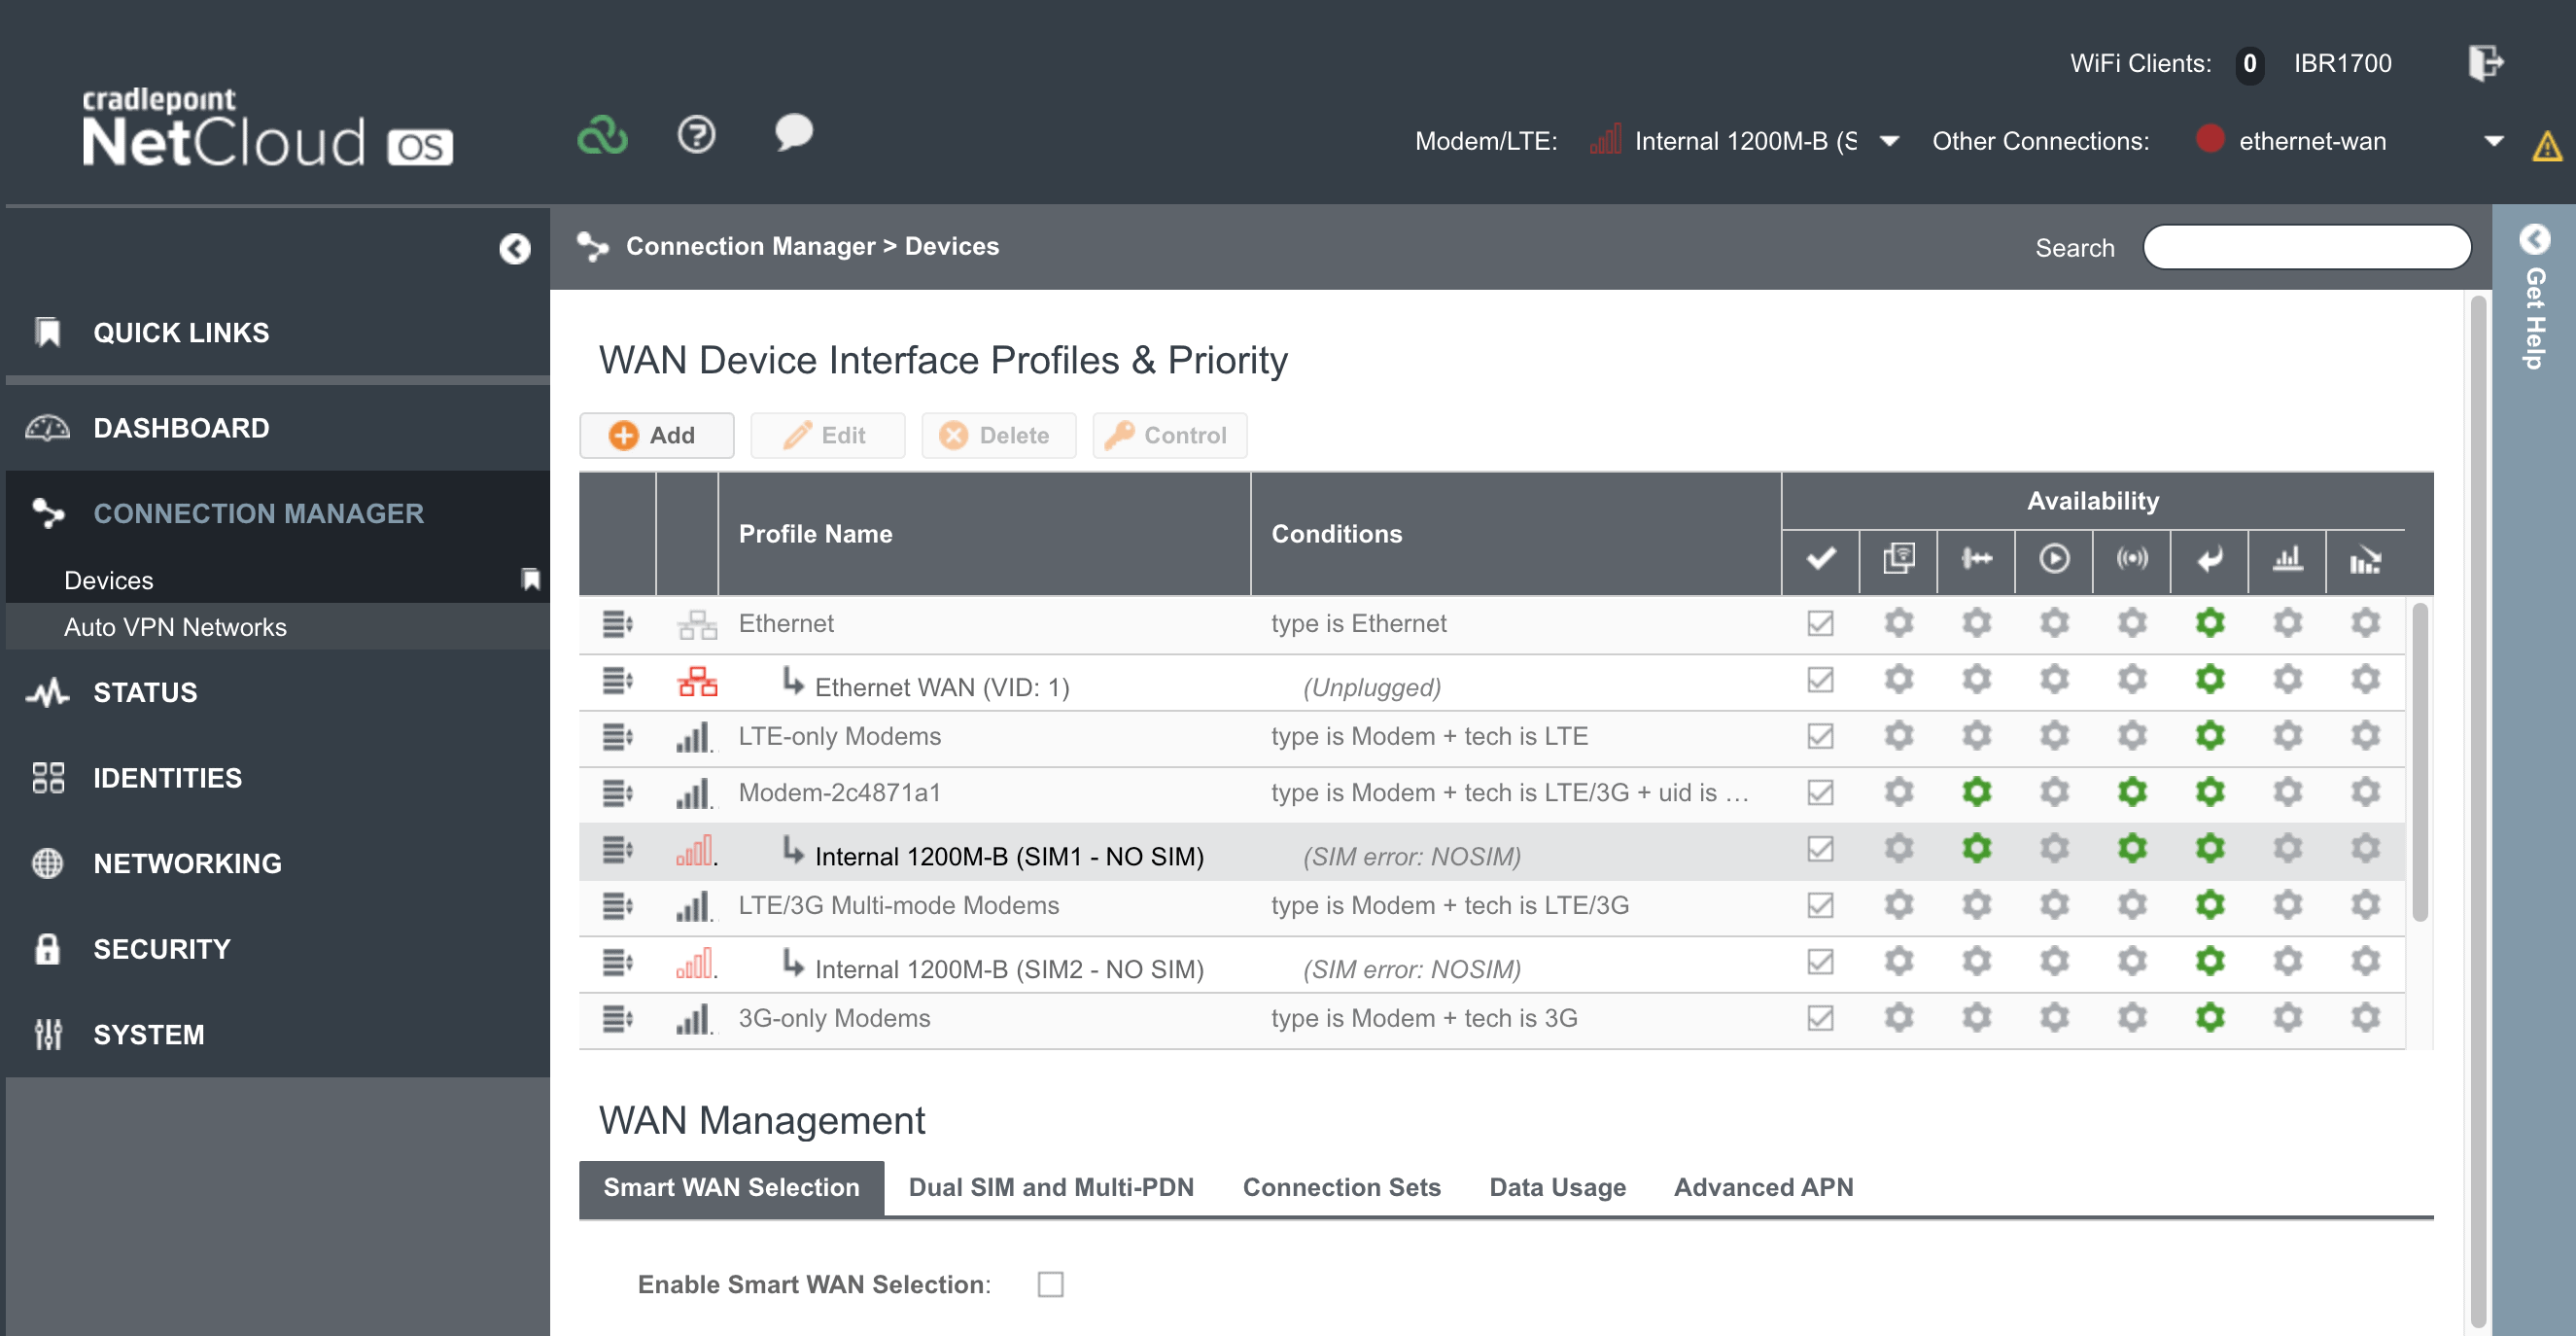Toggle the checkbox on the LTE-only Modems row
This screenshot has width=2576, height=1336.
[x=1820, y=737]
